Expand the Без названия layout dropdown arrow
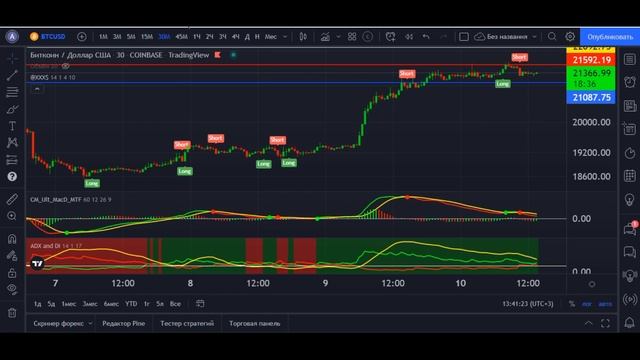The image size is (640, 360). [534, 37]
